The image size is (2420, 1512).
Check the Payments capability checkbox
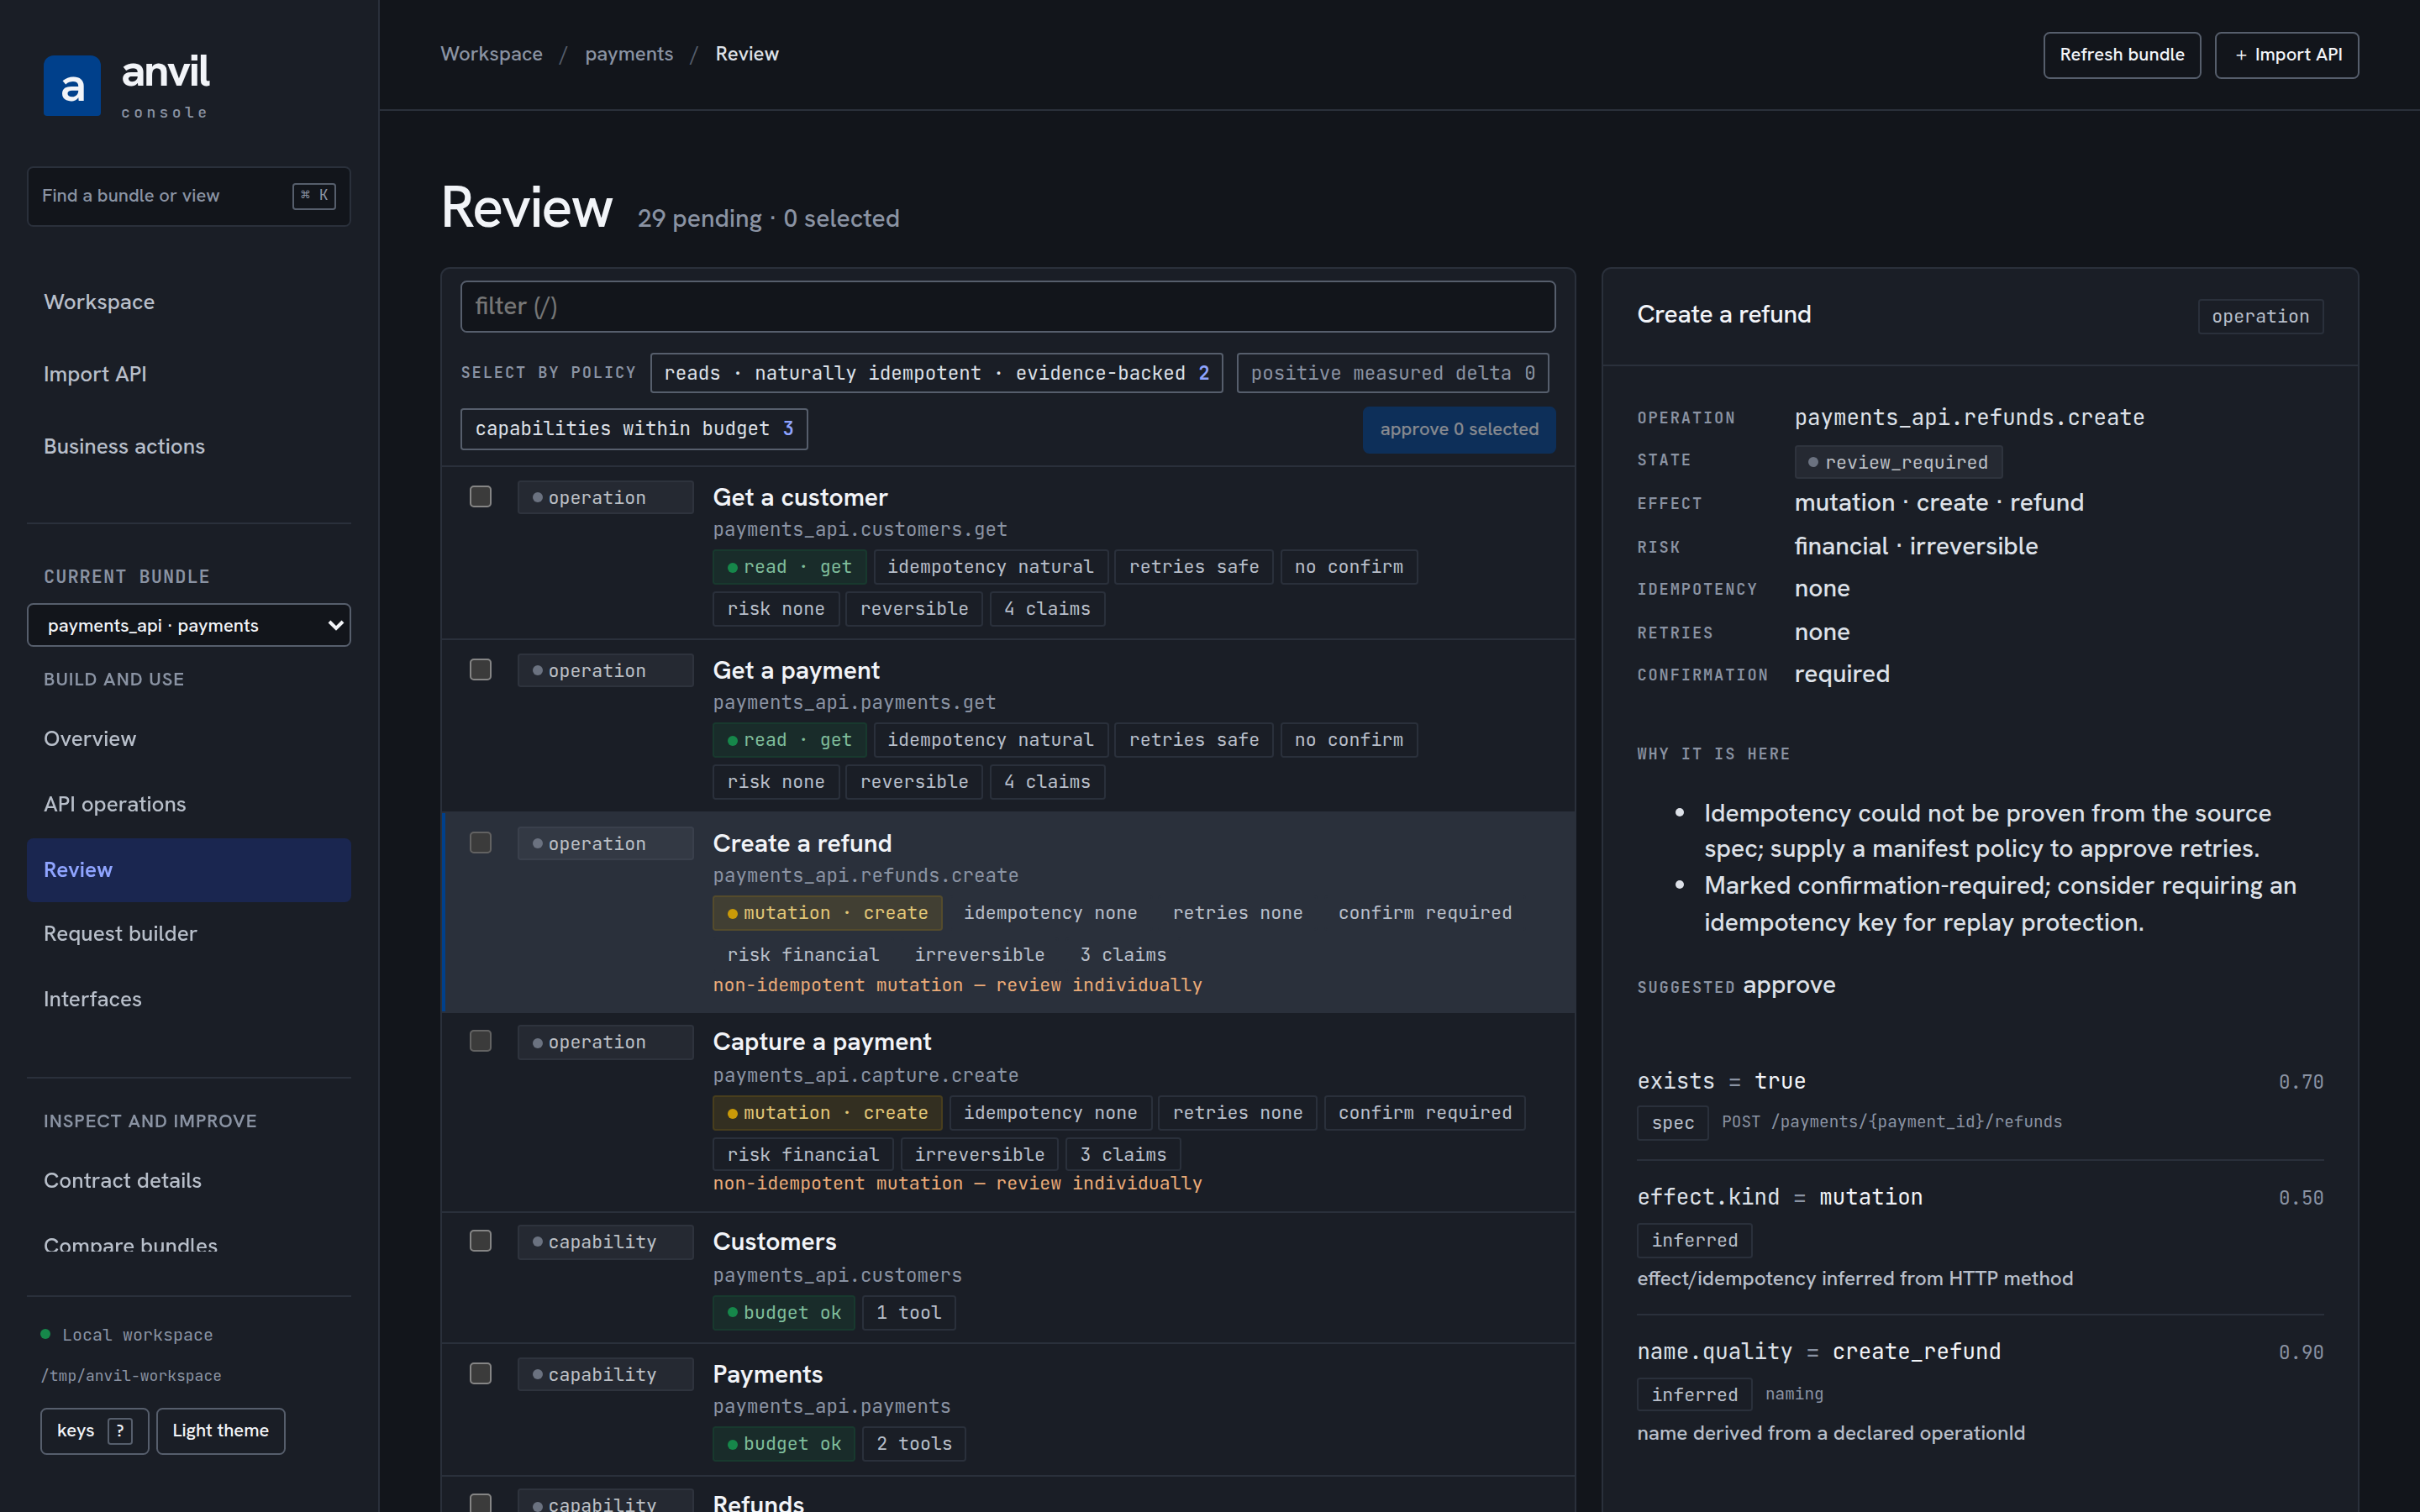(x=481, y=1374)
